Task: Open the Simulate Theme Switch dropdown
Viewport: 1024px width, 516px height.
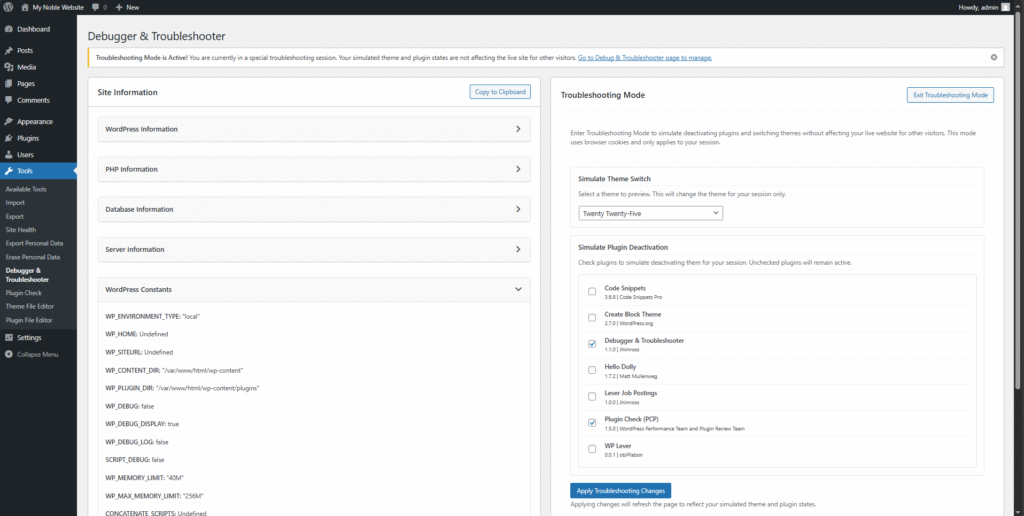Action: [x=650, y=213]
